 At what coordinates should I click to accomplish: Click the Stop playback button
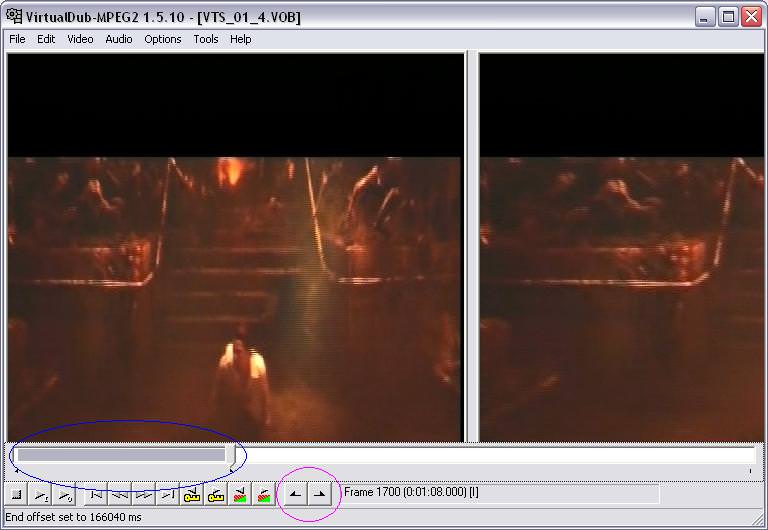click(x=17, y=495)
